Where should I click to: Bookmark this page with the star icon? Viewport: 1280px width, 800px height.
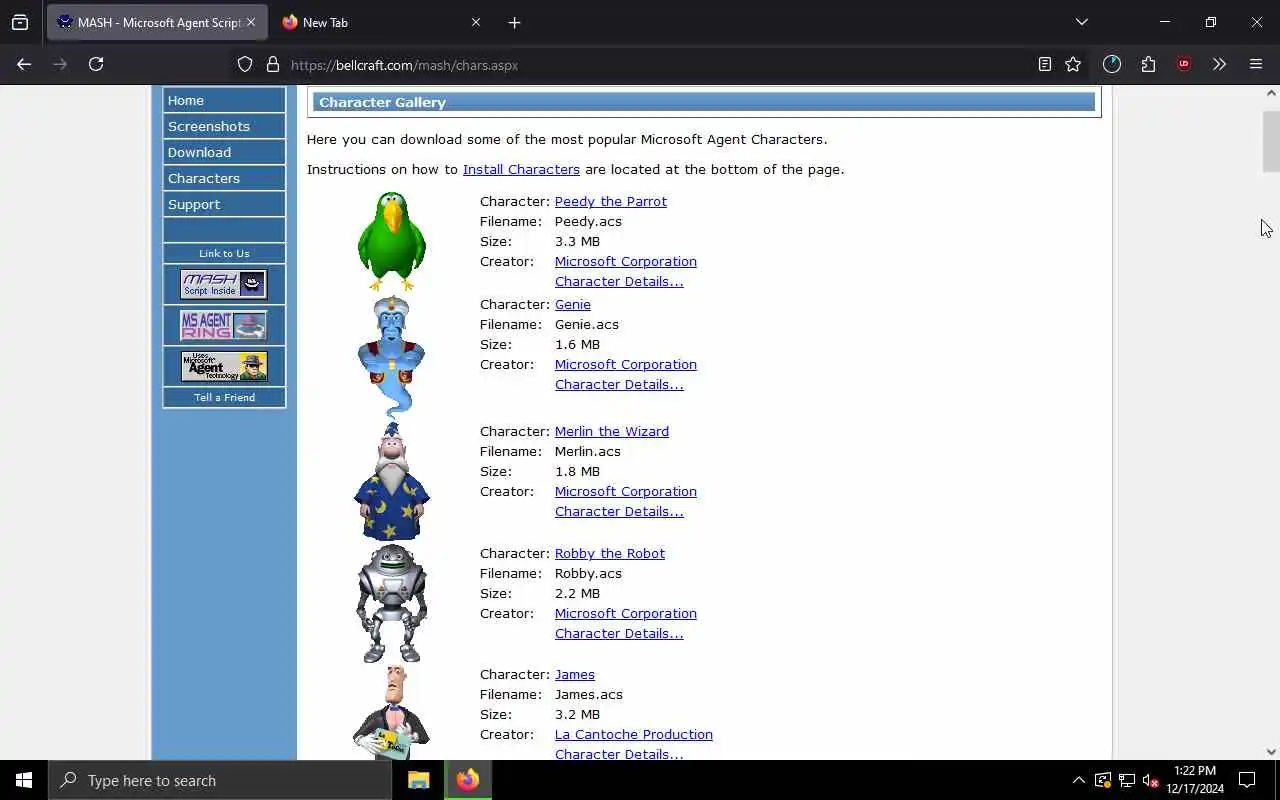point(1073,64)
